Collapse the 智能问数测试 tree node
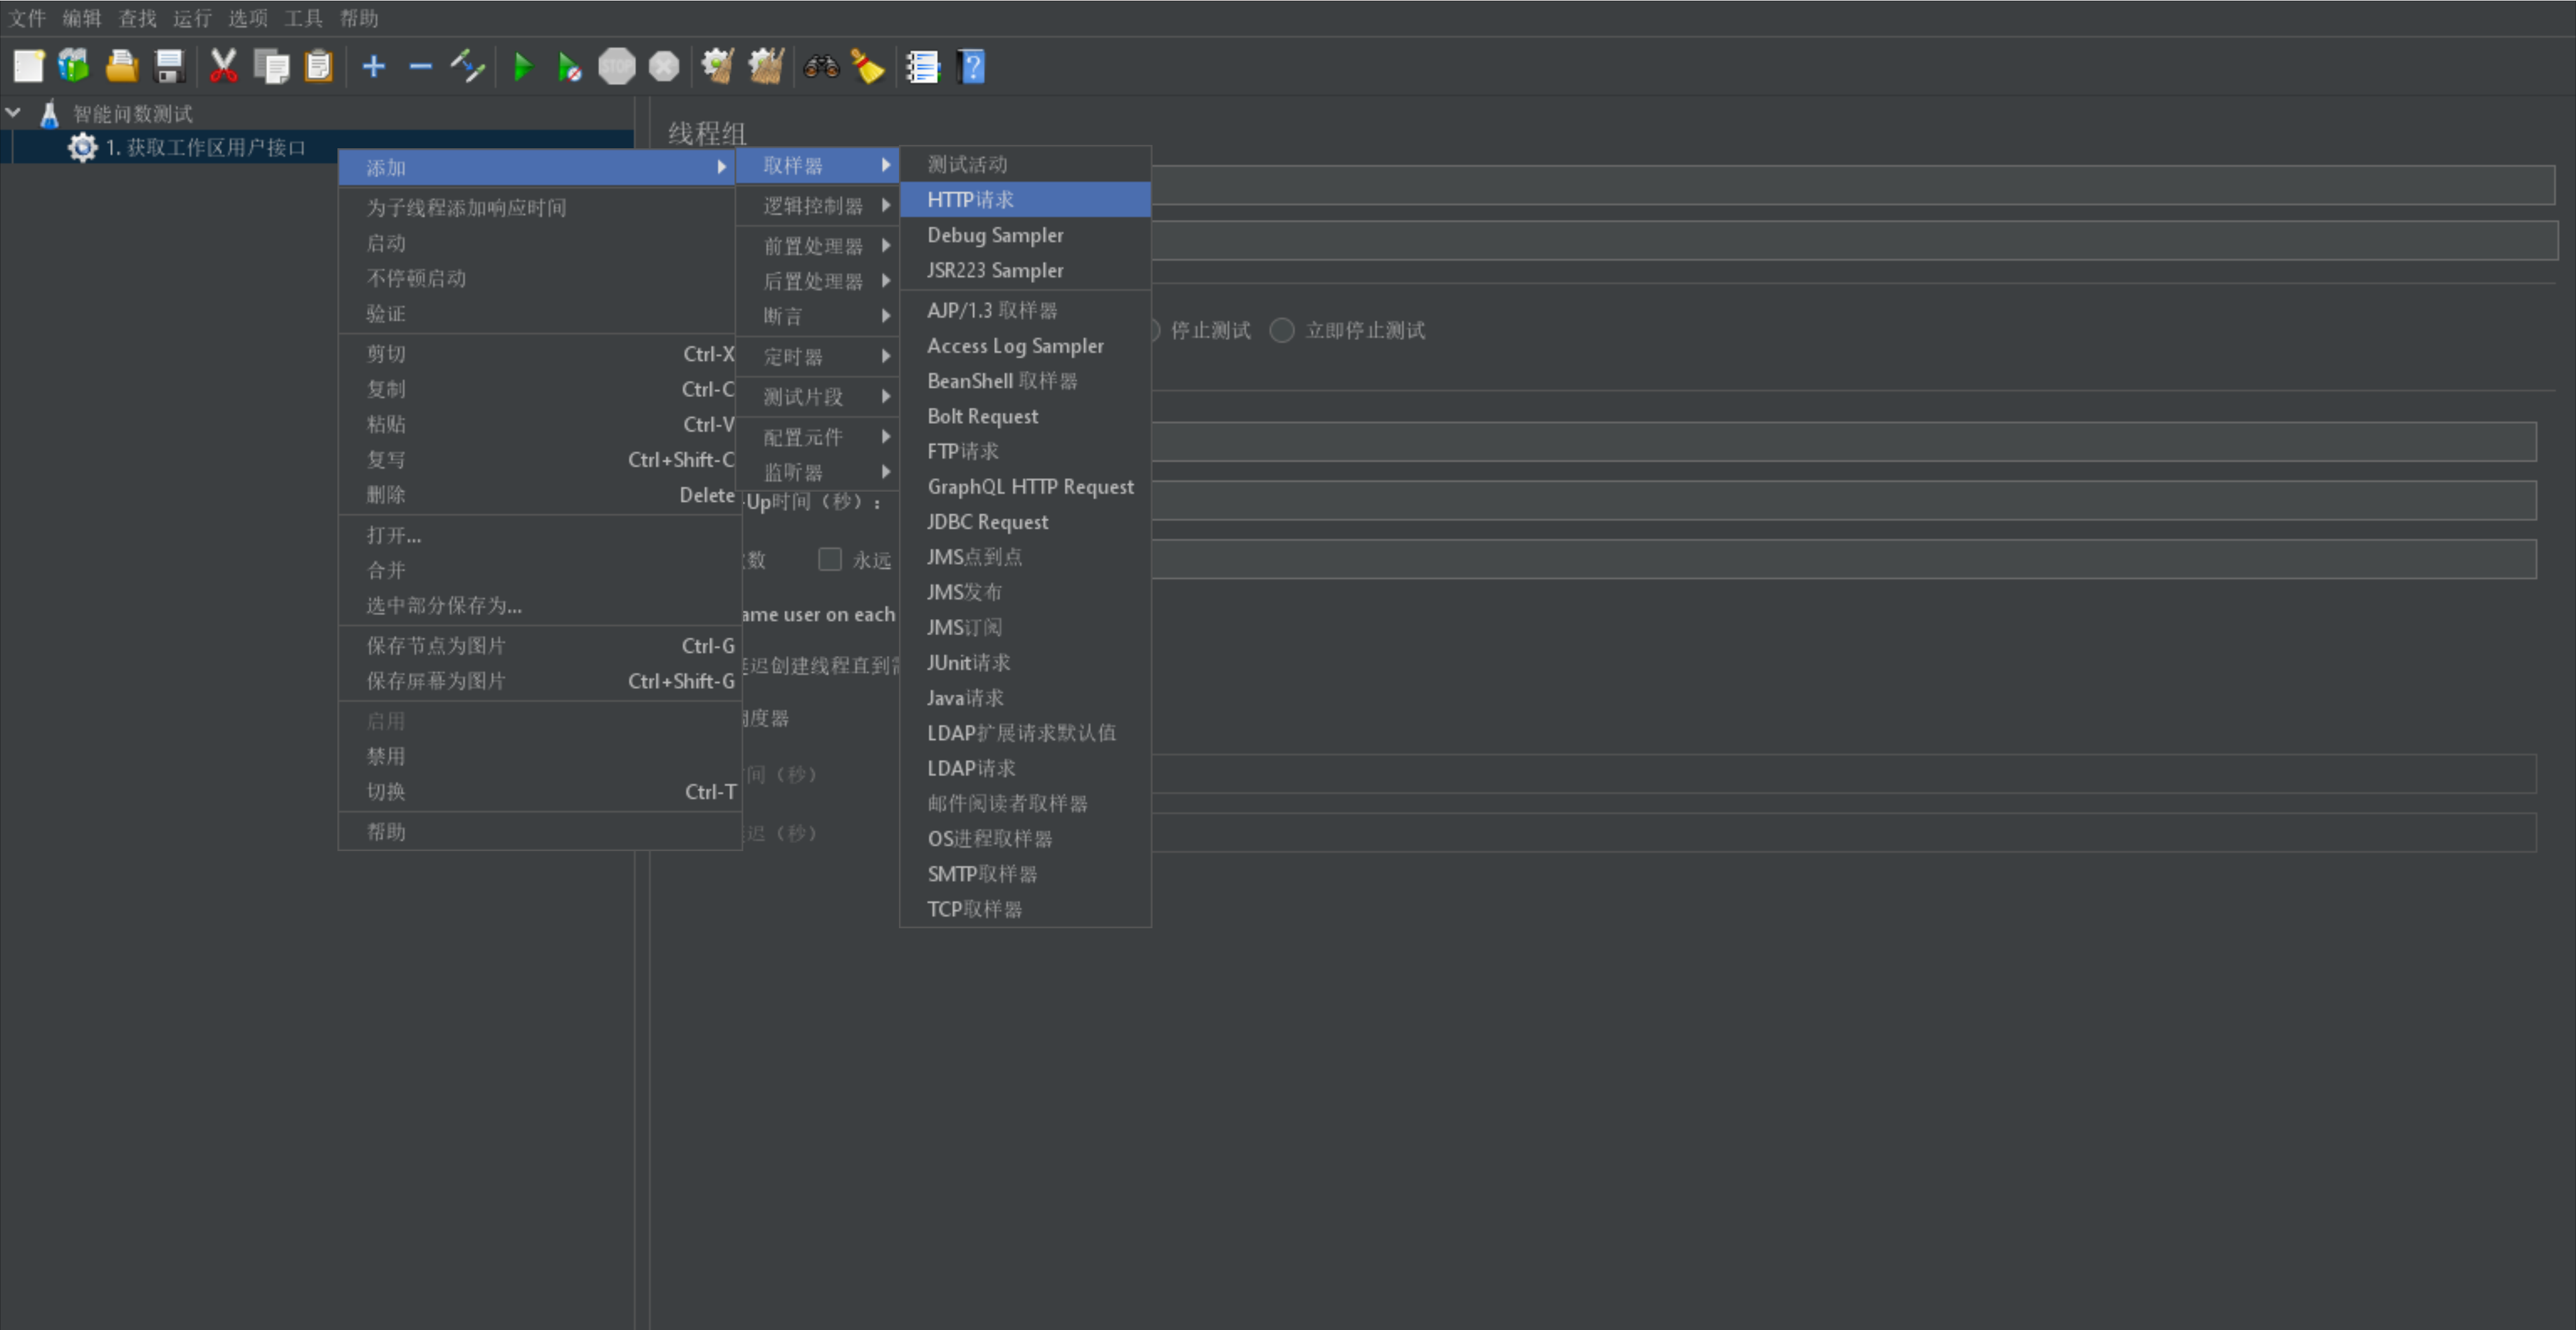Image resolution: width=2576 pixels, height=1330 pixels. 14,113
